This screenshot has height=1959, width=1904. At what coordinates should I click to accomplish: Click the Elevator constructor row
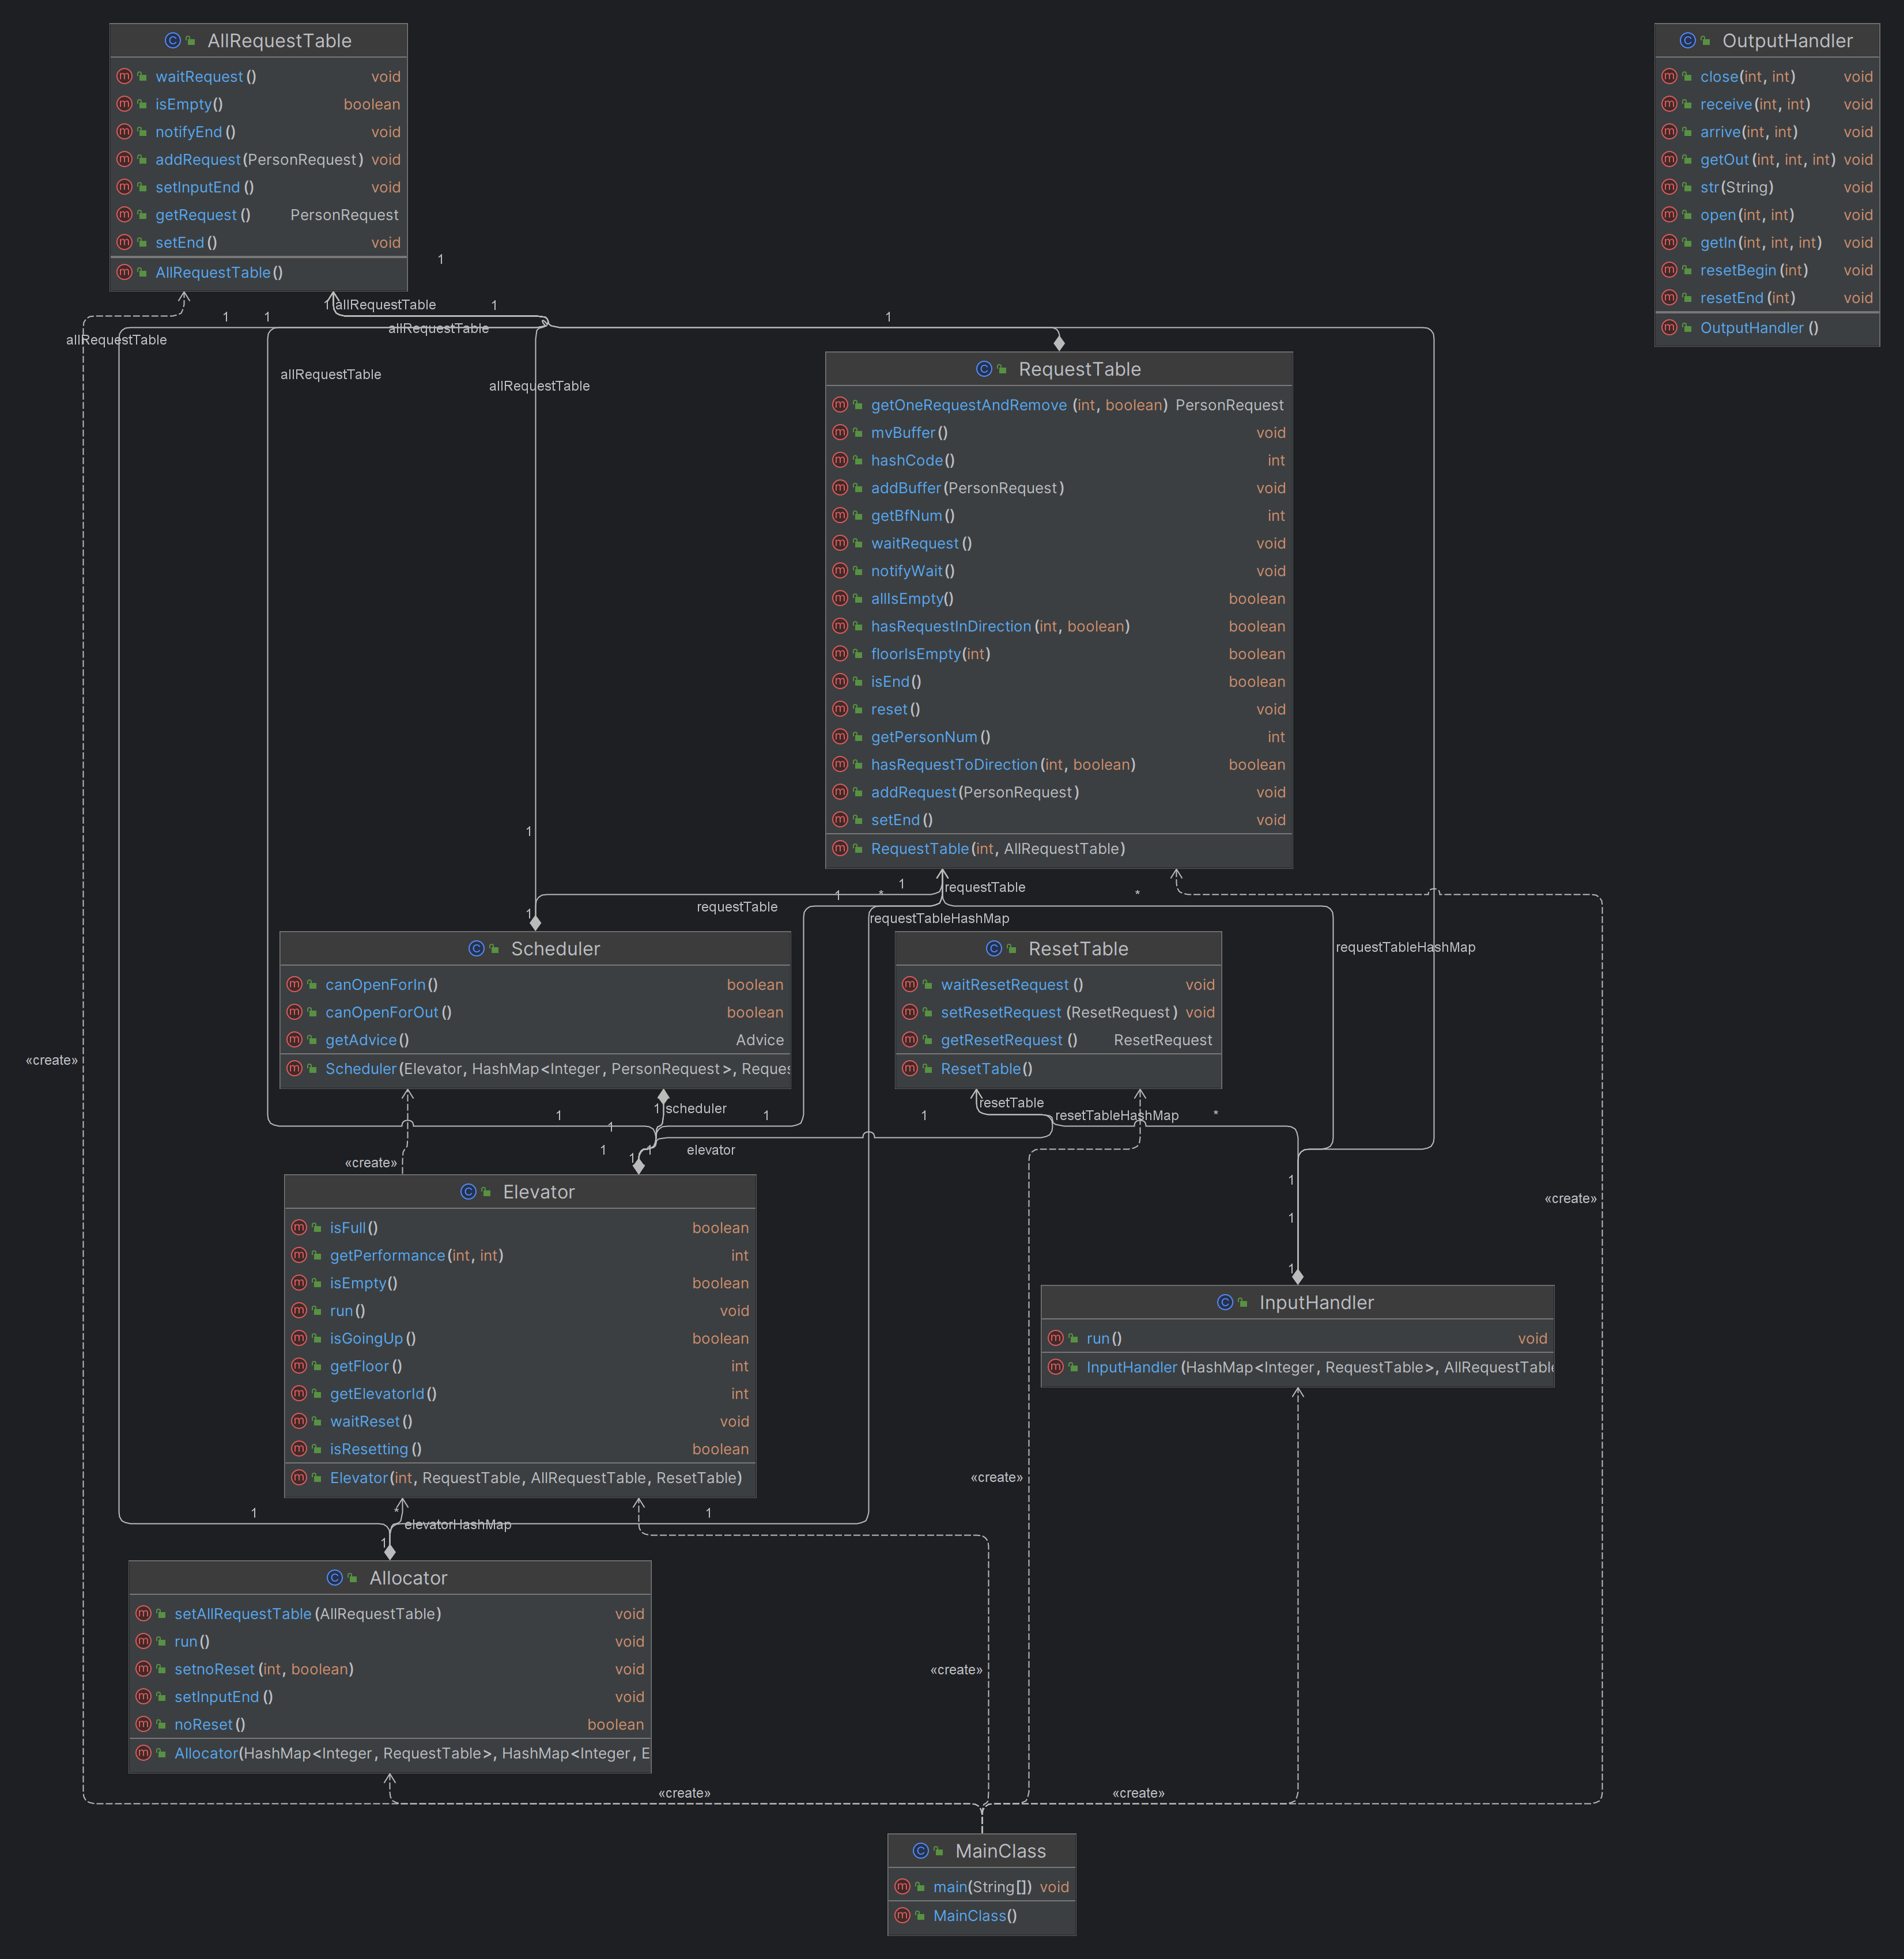tap(520, 1478)
